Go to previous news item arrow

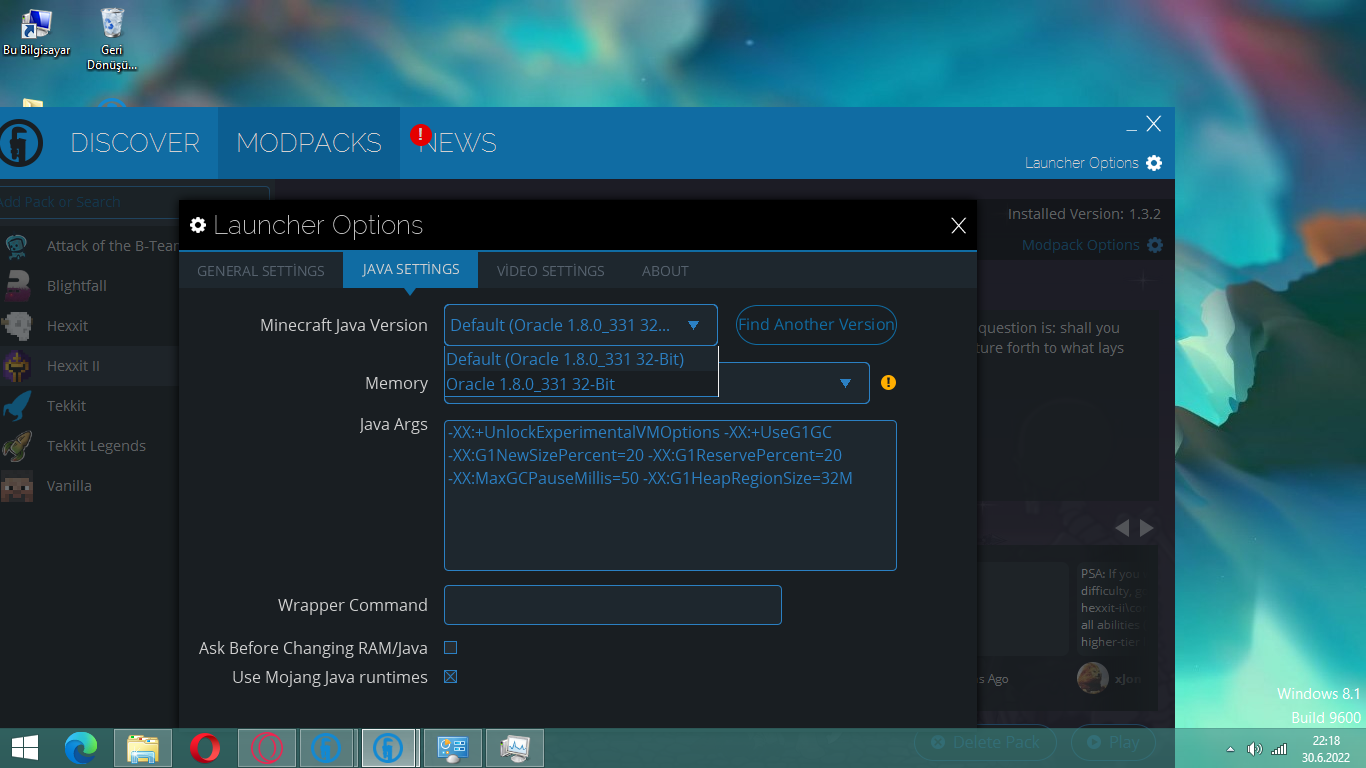pyautogui.click(x=1122, y=527)
